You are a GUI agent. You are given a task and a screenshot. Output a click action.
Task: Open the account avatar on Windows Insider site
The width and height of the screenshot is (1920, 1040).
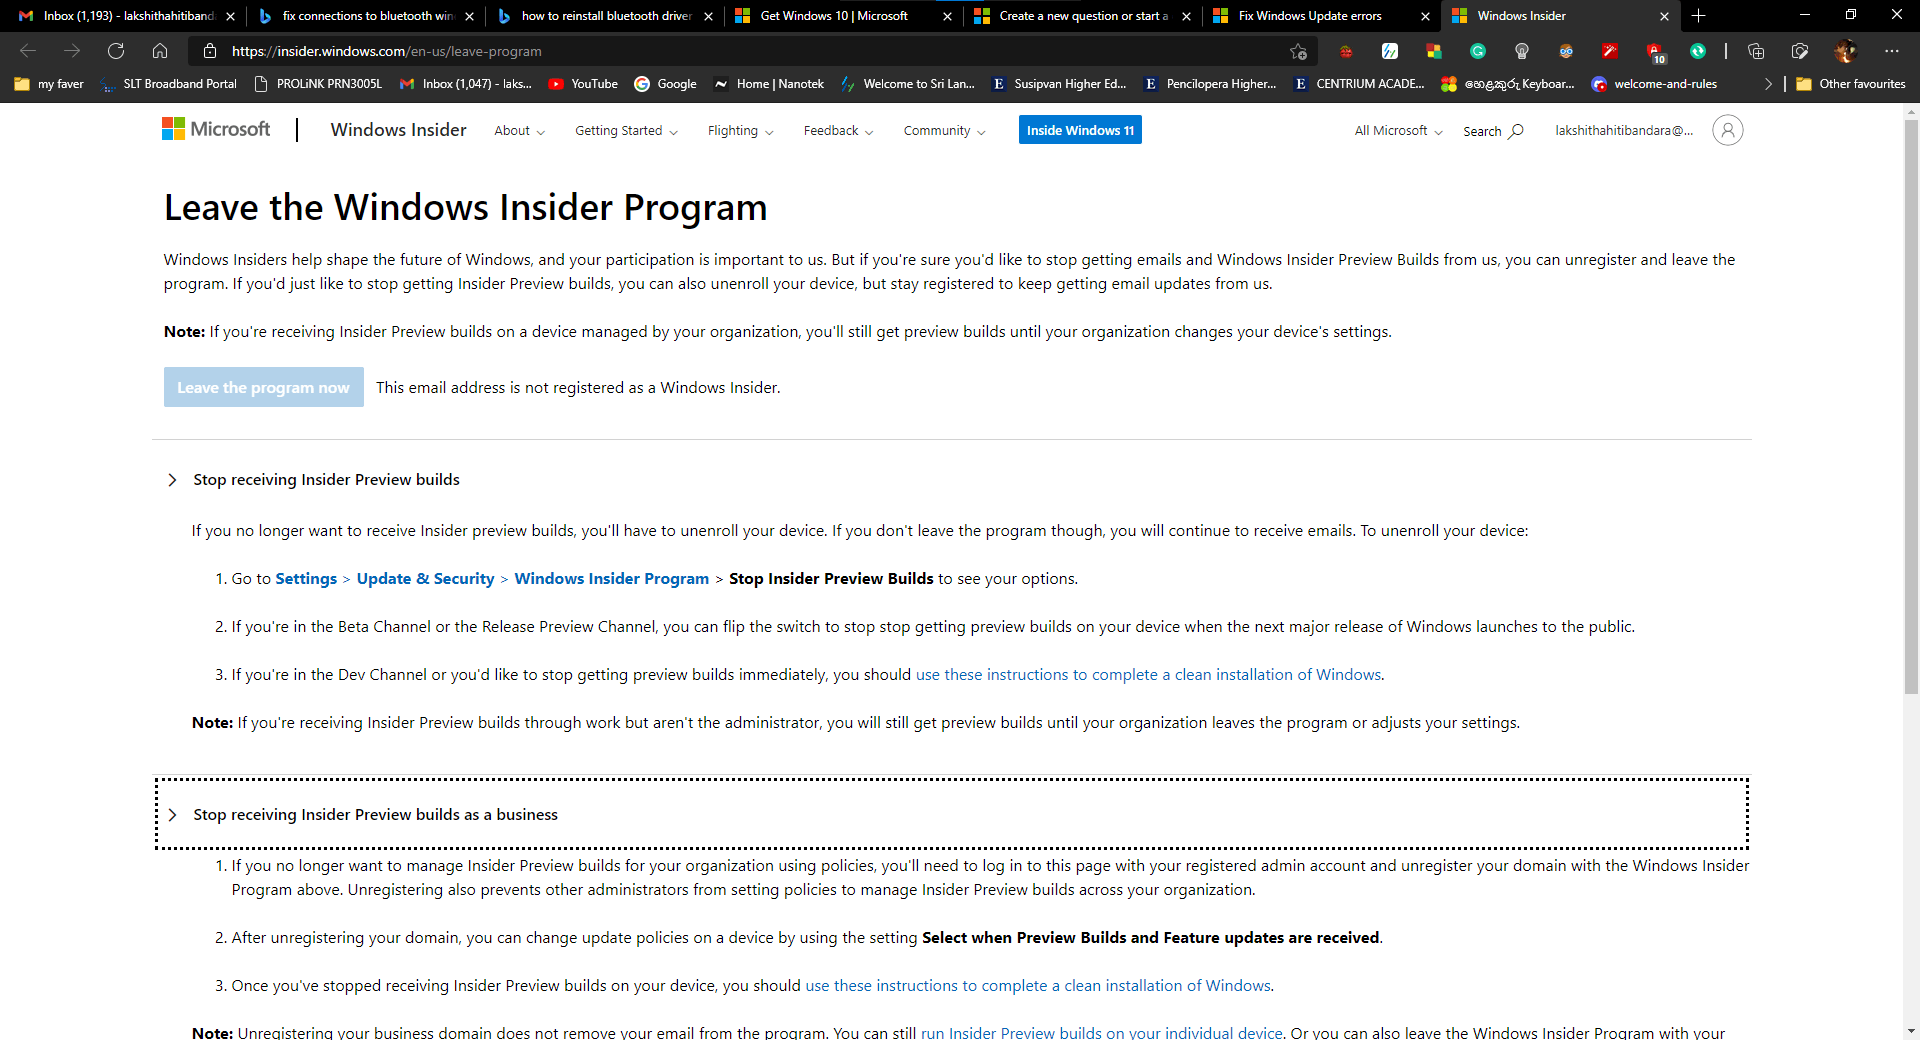pos(1727,130)
